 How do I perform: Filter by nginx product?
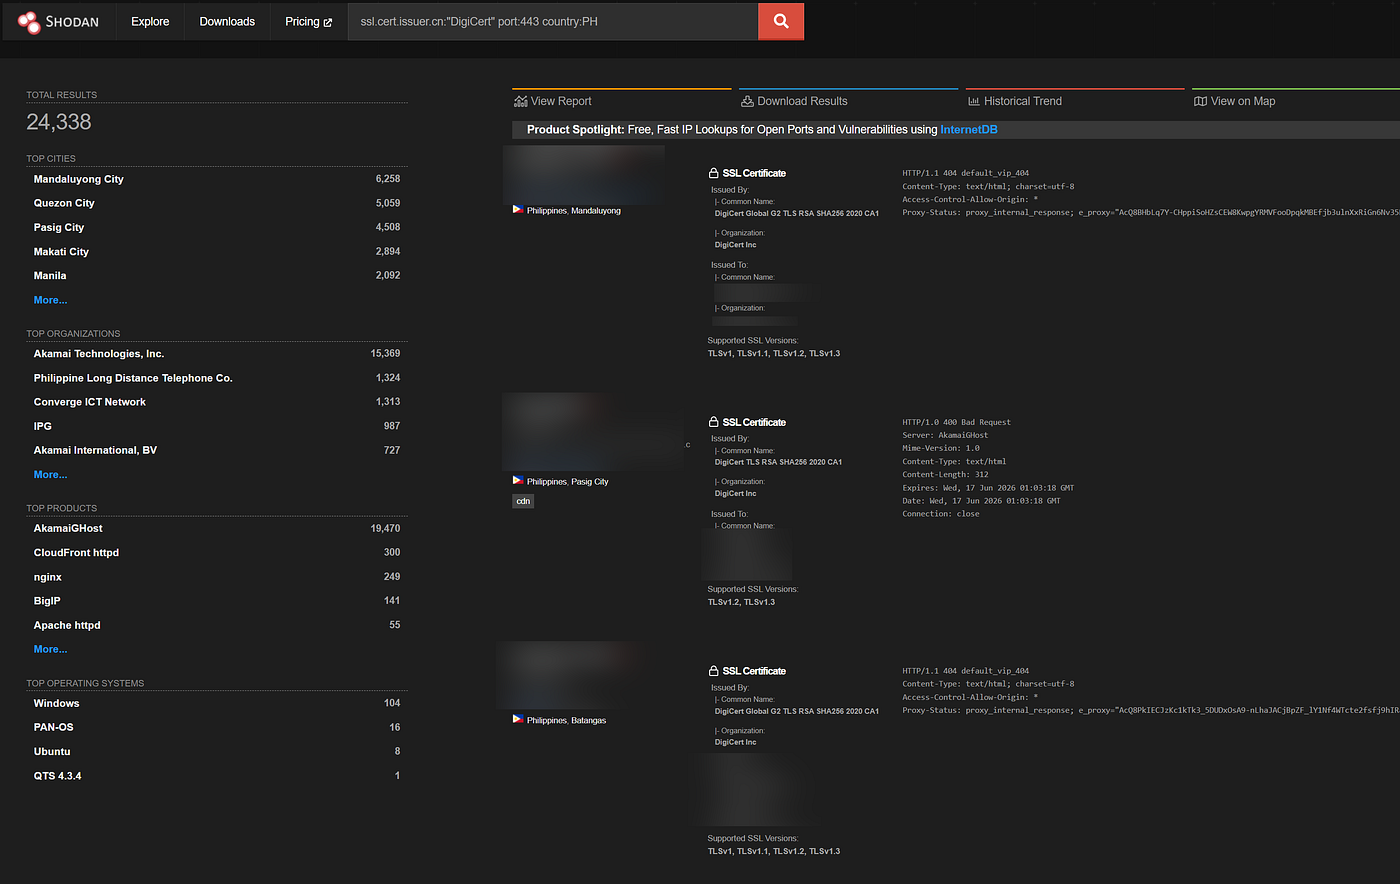(48, 577)
